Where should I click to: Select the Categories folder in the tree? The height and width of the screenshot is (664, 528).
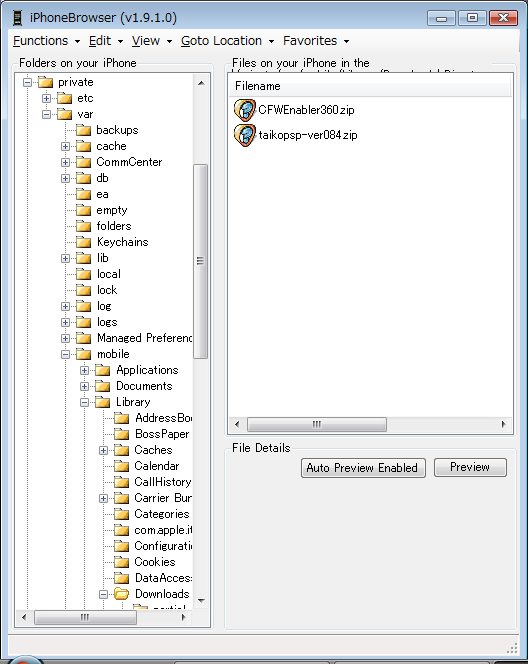pos(162,514)
